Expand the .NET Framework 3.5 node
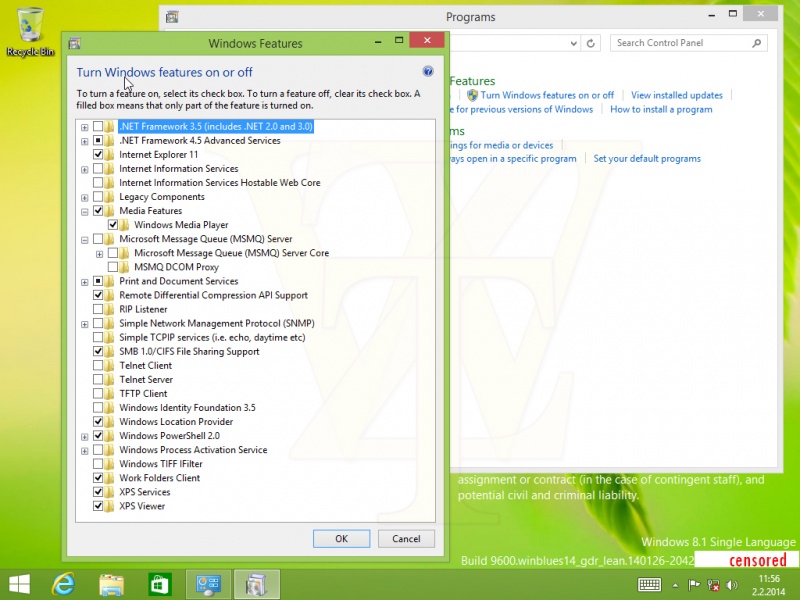 tap(85, 127)
